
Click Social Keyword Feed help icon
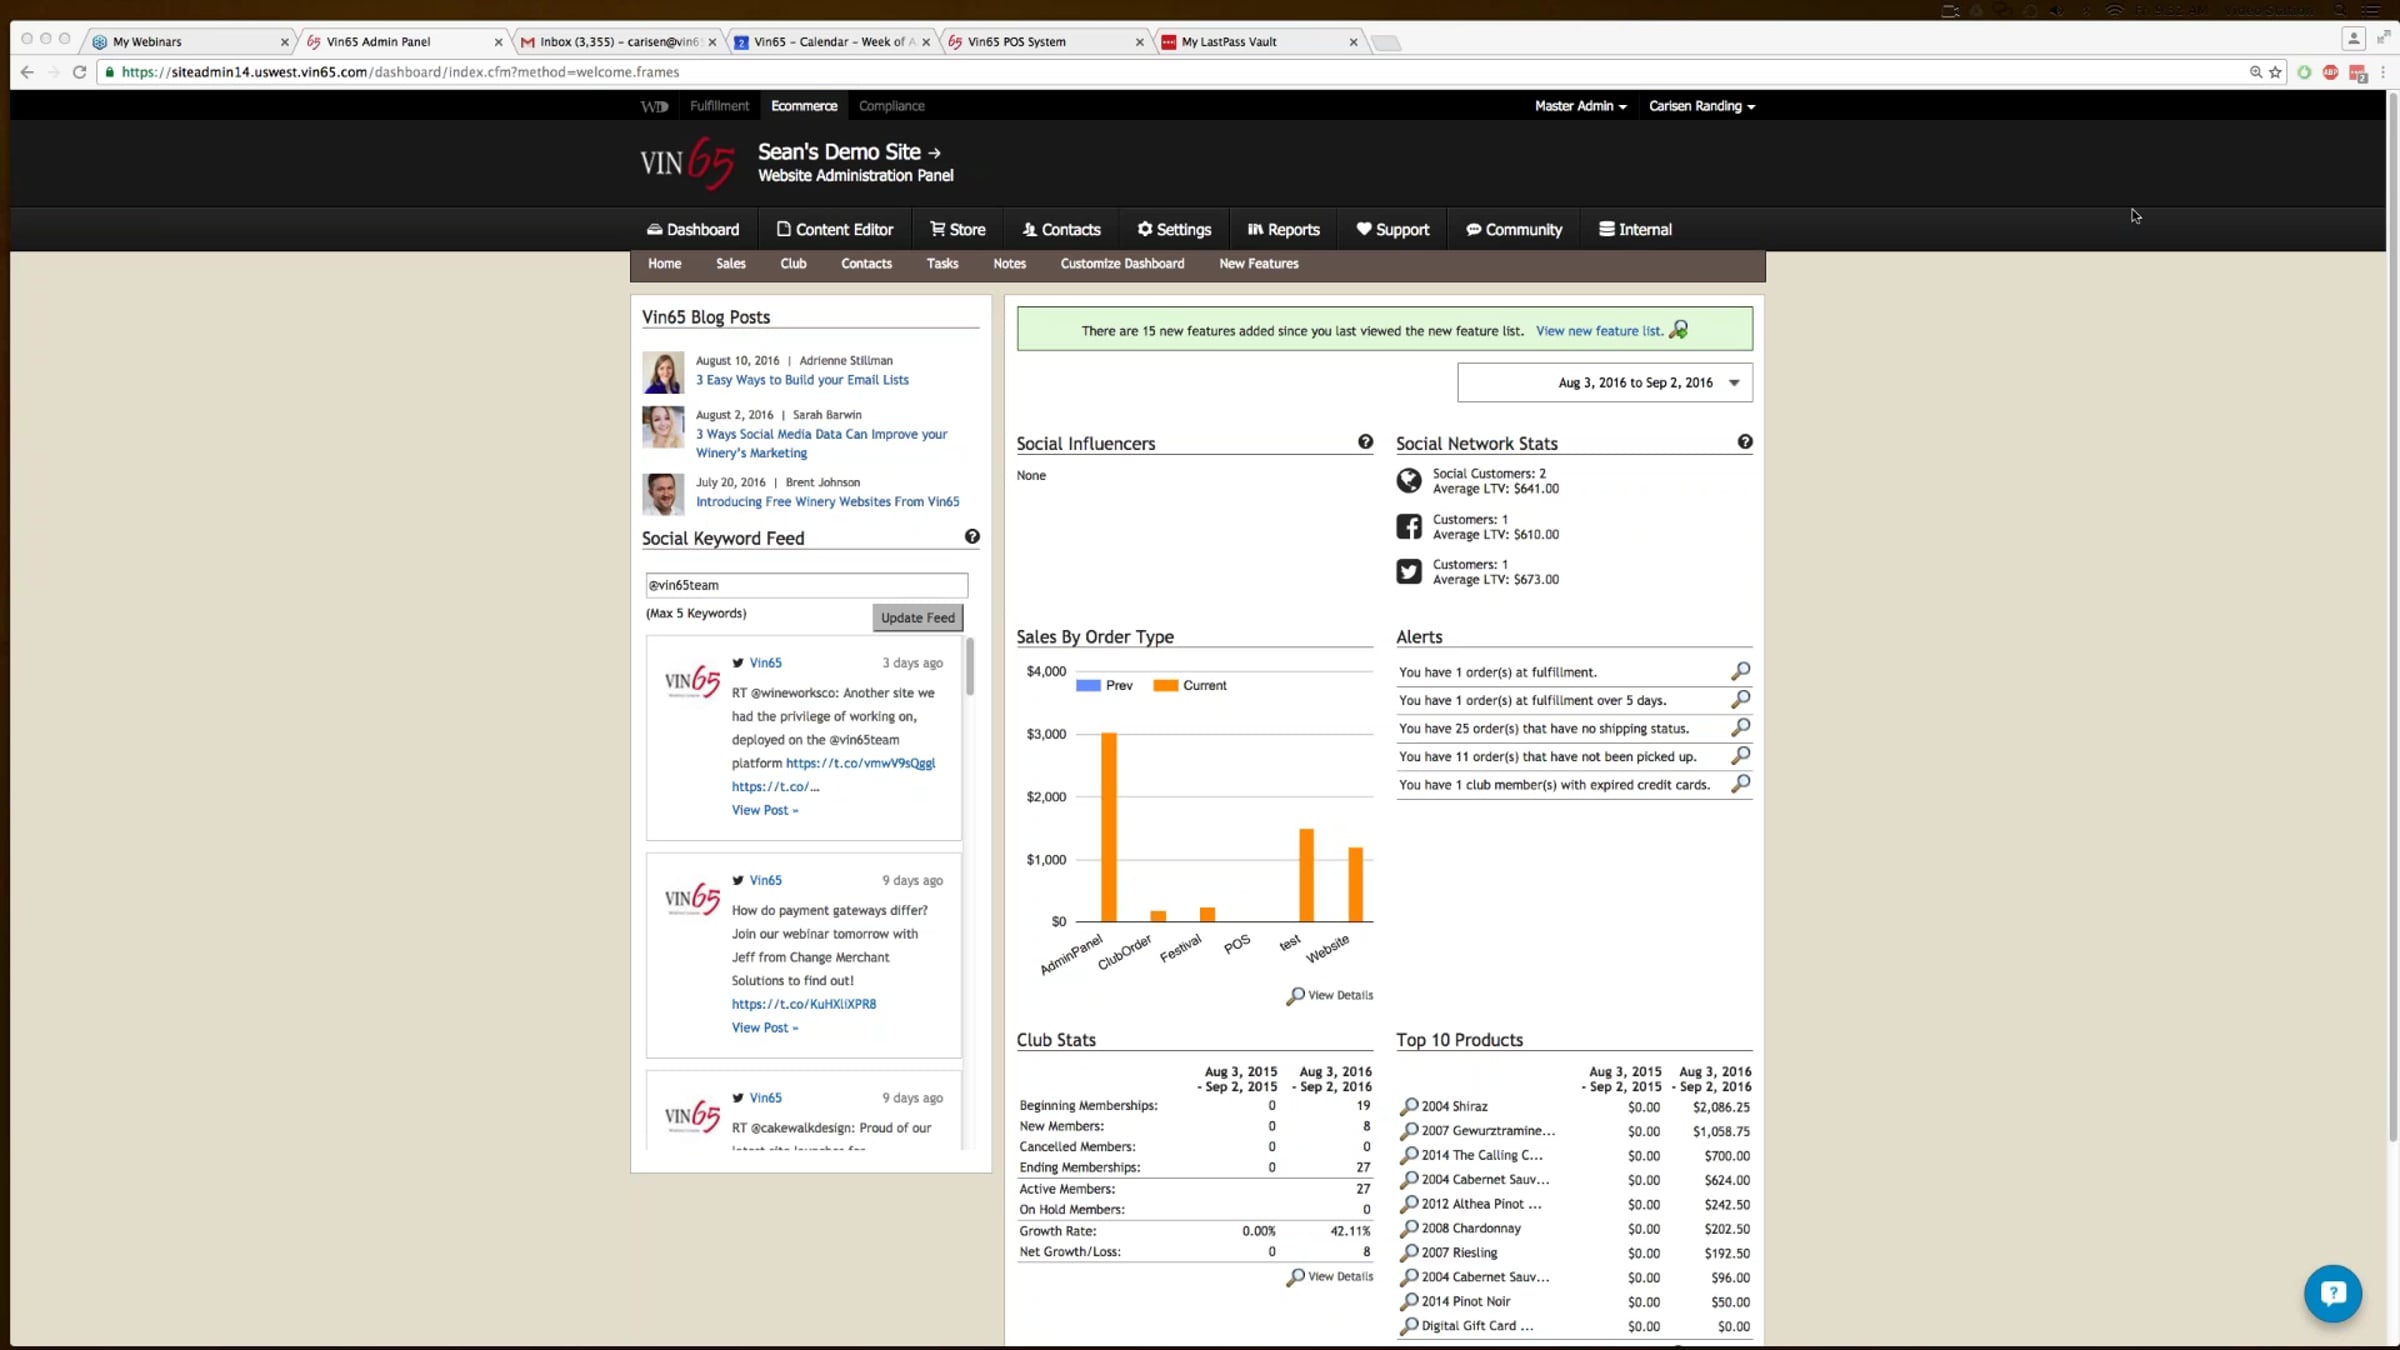click(x=972, y=537)
